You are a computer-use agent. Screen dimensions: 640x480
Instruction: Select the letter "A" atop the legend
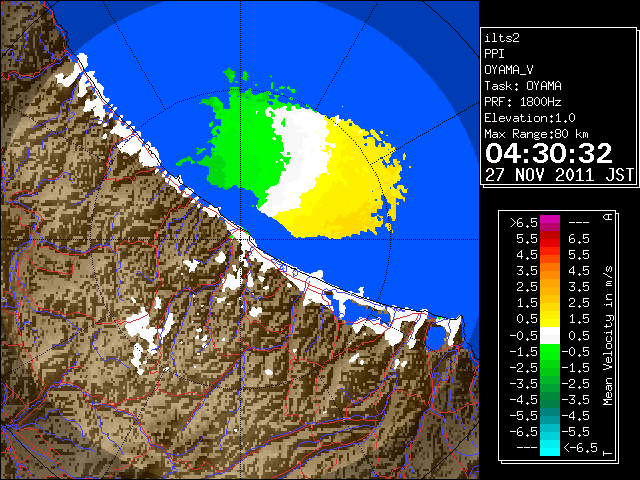608,217
